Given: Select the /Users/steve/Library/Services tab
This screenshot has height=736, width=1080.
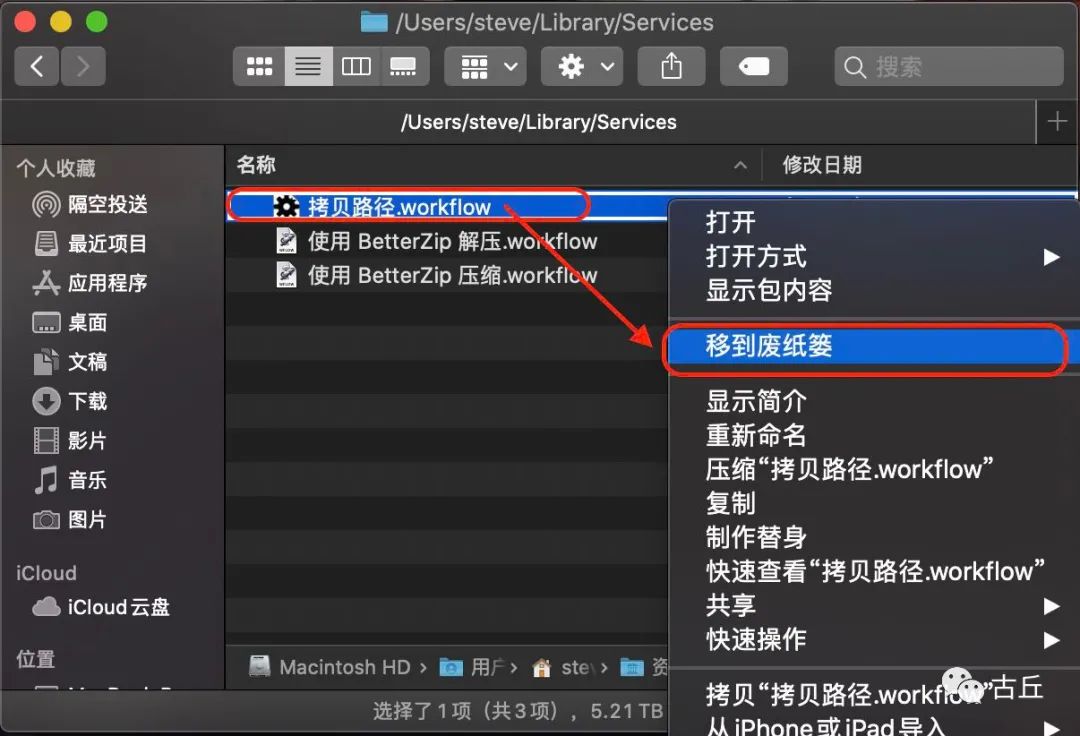Looking at the screenshot, I should tap(518, 122).
